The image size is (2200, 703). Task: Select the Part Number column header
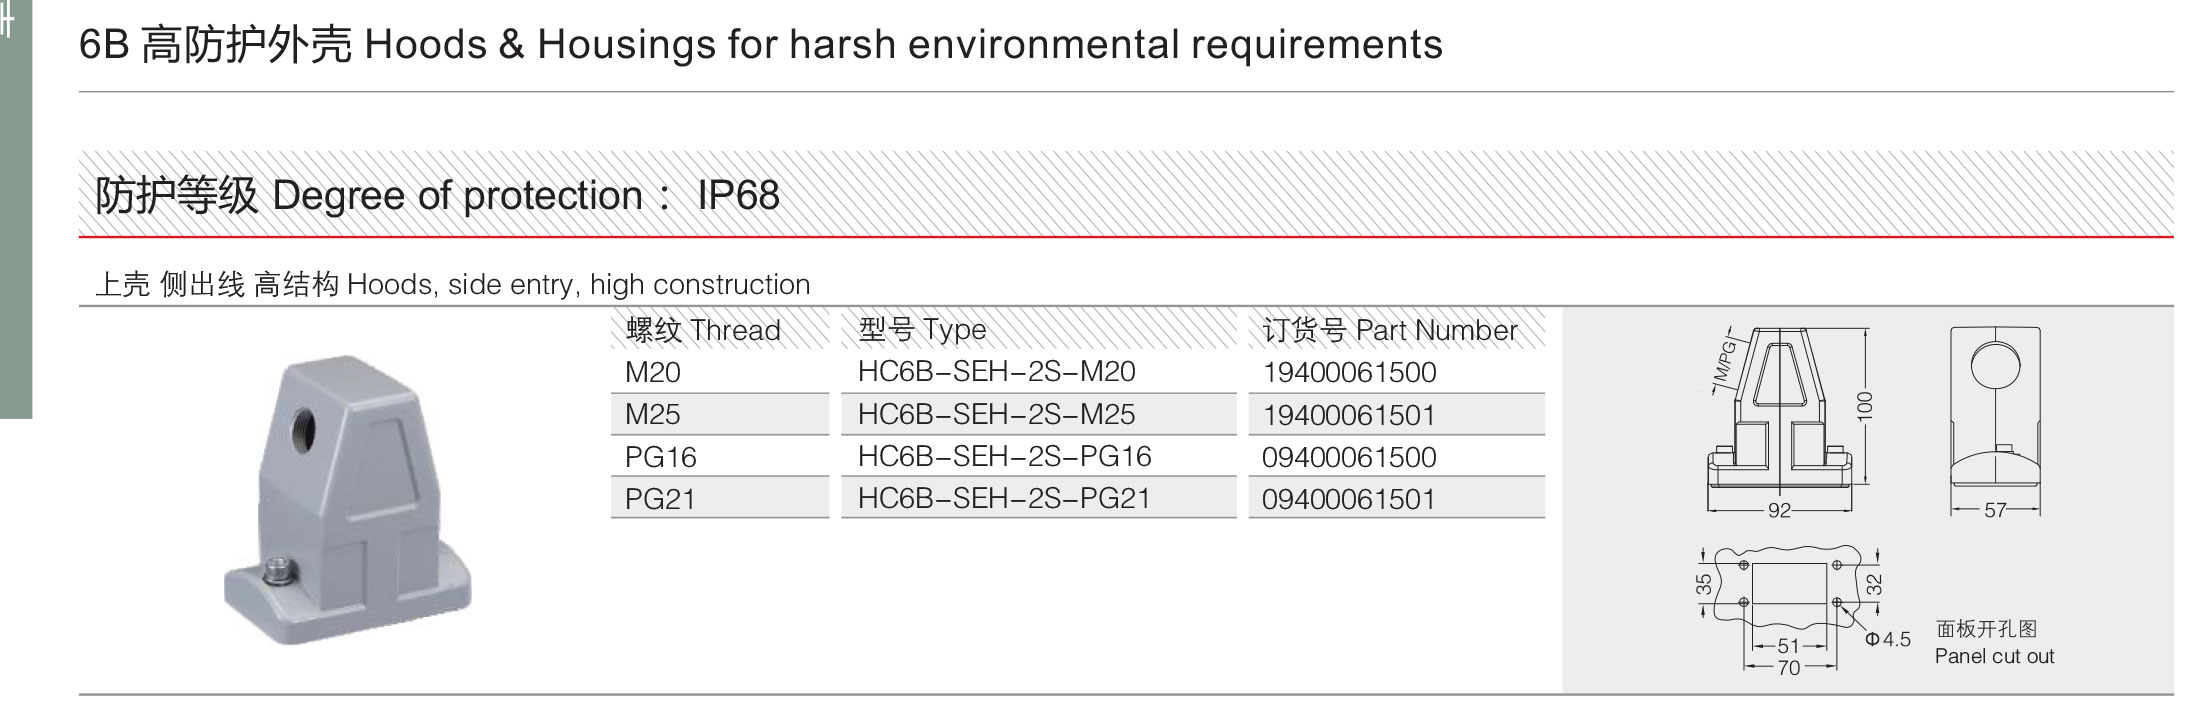pyautogui.click(x=1390, y=330)
